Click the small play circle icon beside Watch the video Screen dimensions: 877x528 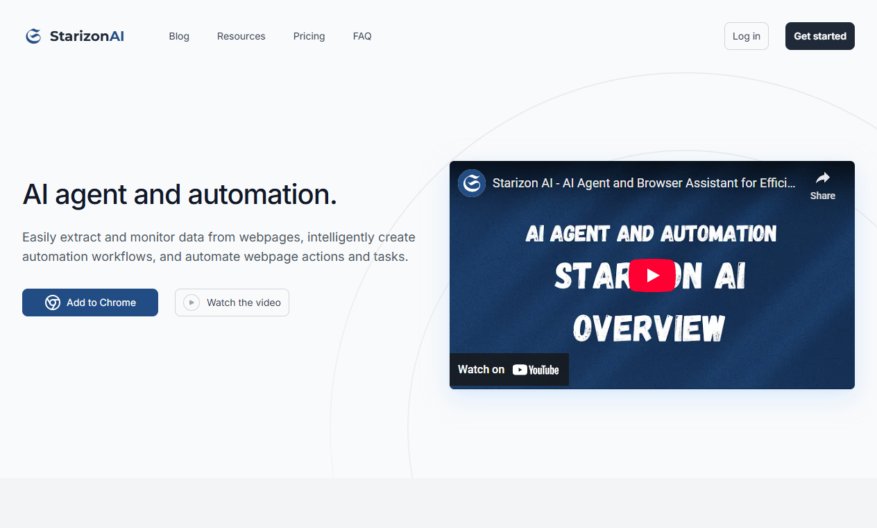pyautogui.click(x=191, y=303)
